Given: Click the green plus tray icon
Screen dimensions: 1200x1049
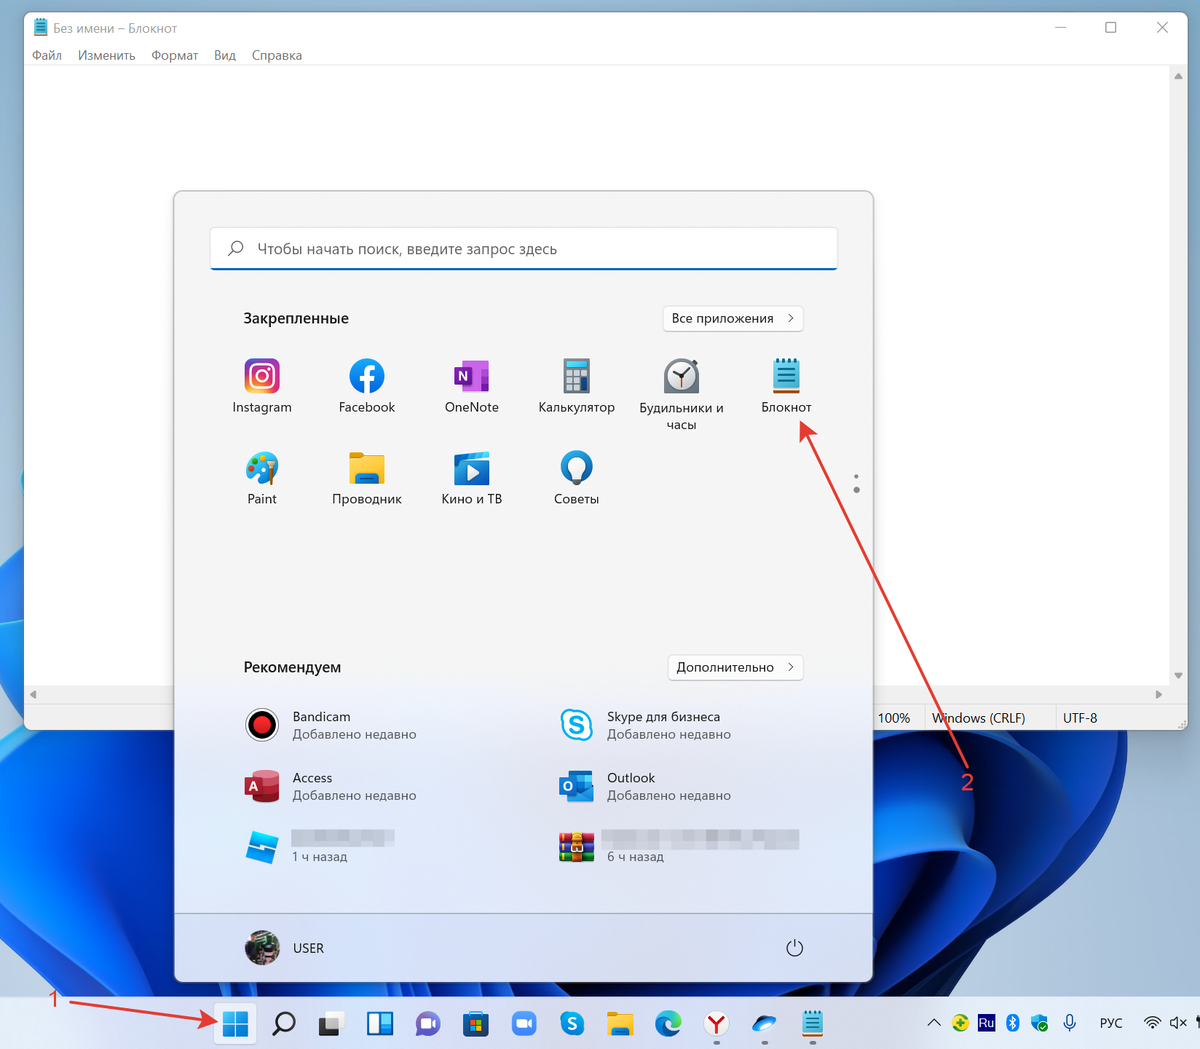Looking at the screenshot, I should click(x=960, y=1023).
